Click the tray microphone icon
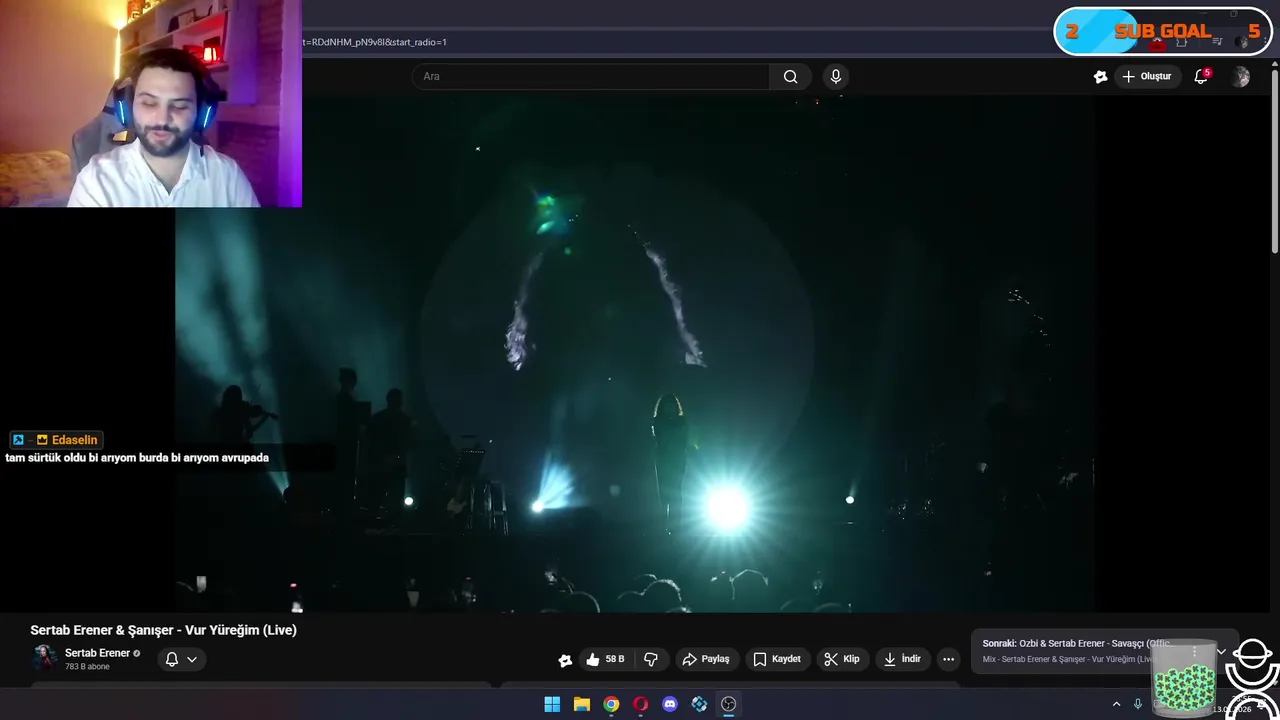The image size is (1280, 720). pos(1138,704)
